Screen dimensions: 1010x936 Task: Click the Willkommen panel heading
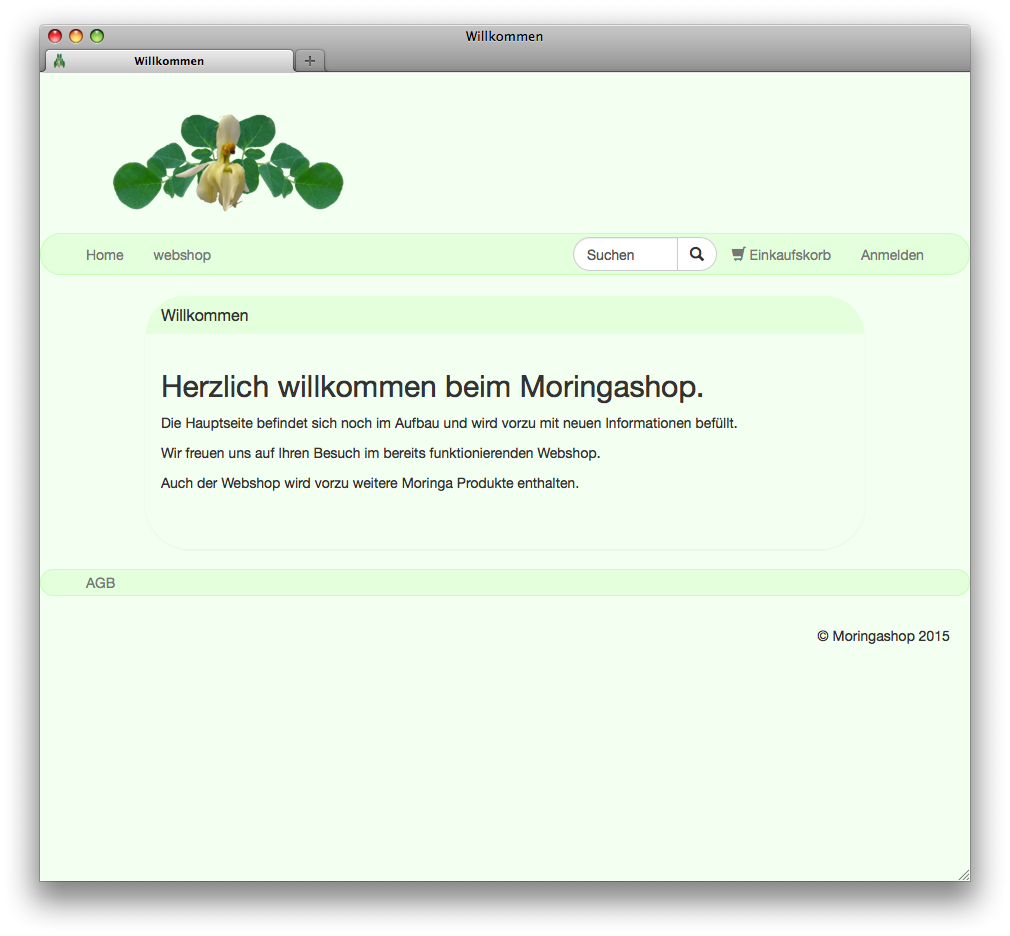click(204, 315)
